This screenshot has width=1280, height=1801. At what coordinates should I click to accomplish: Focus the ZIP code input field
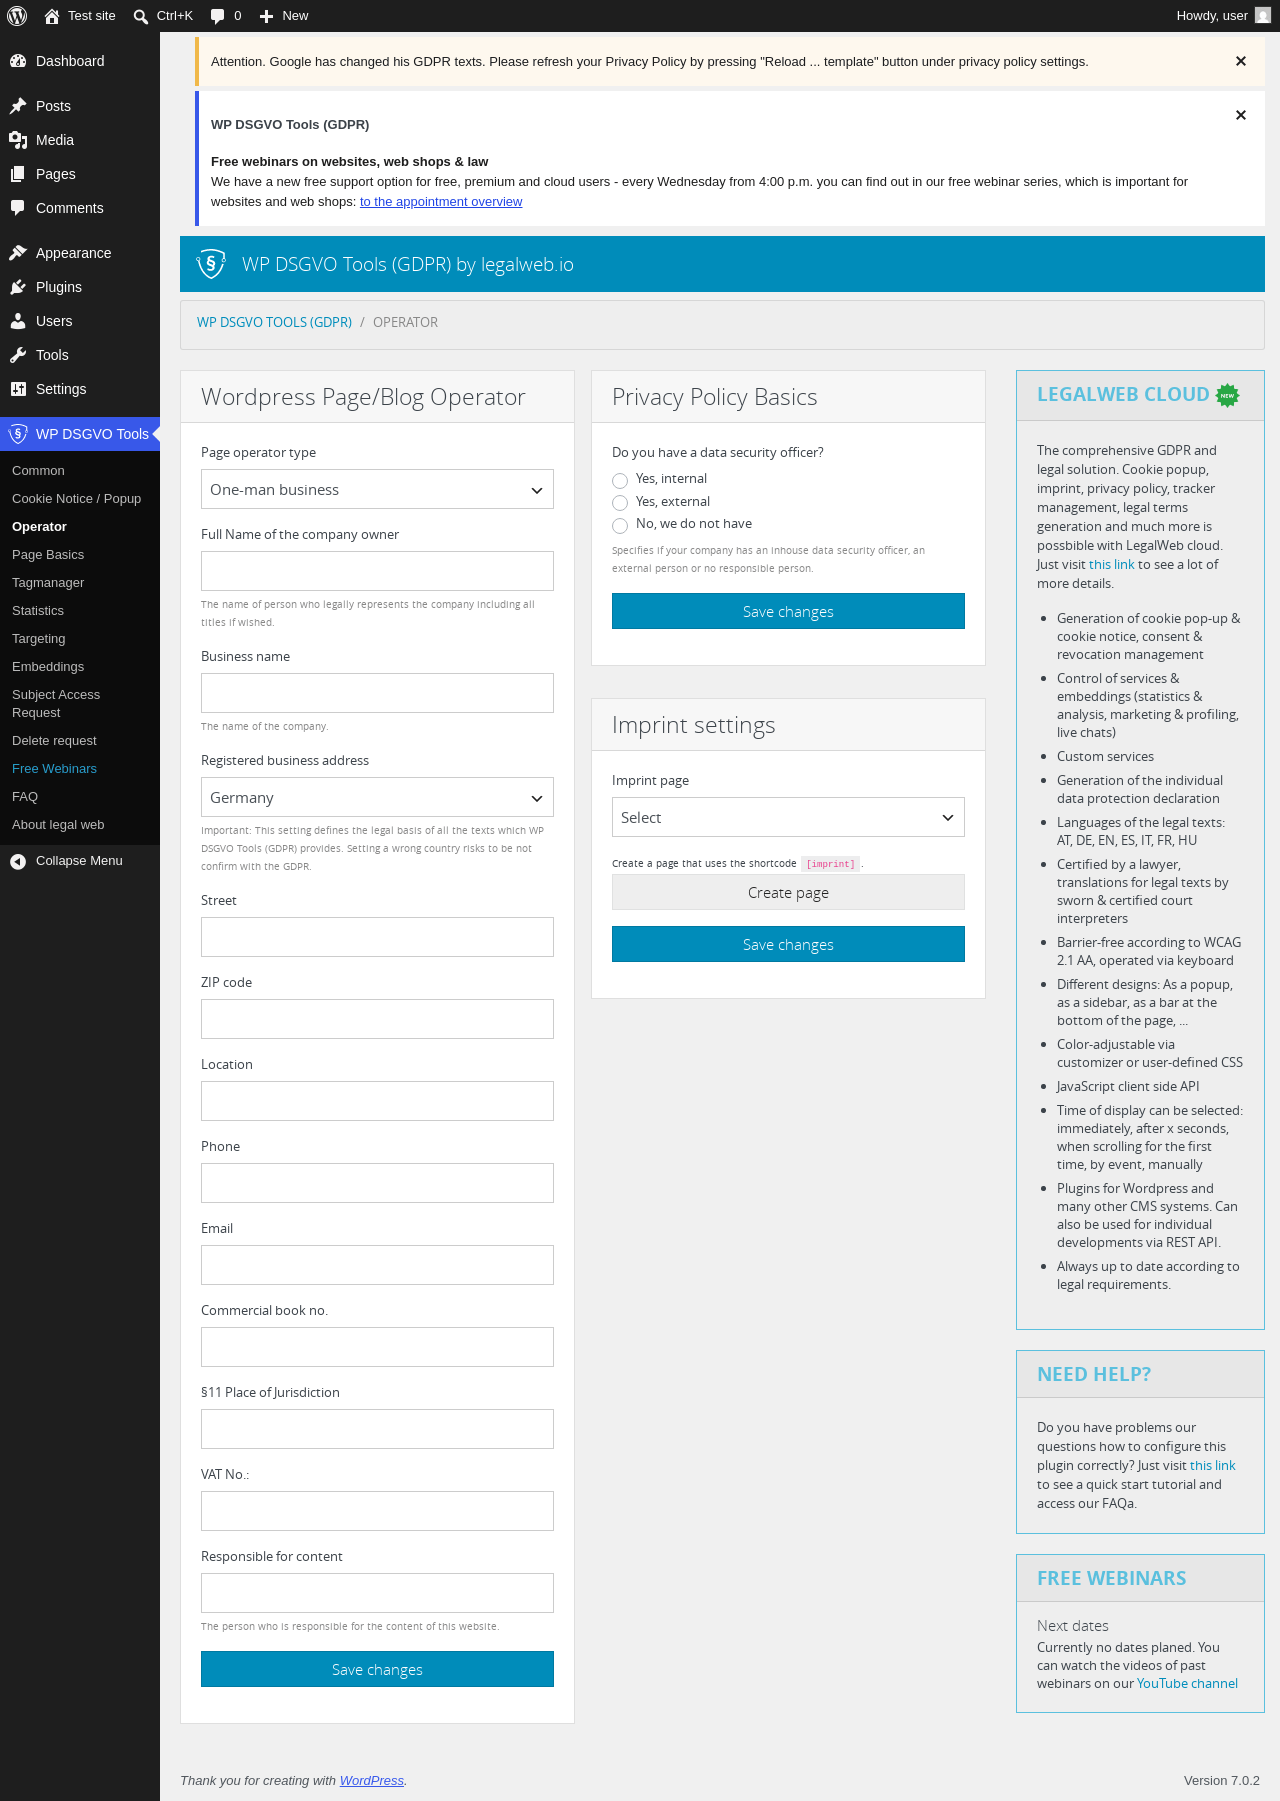377,1019
